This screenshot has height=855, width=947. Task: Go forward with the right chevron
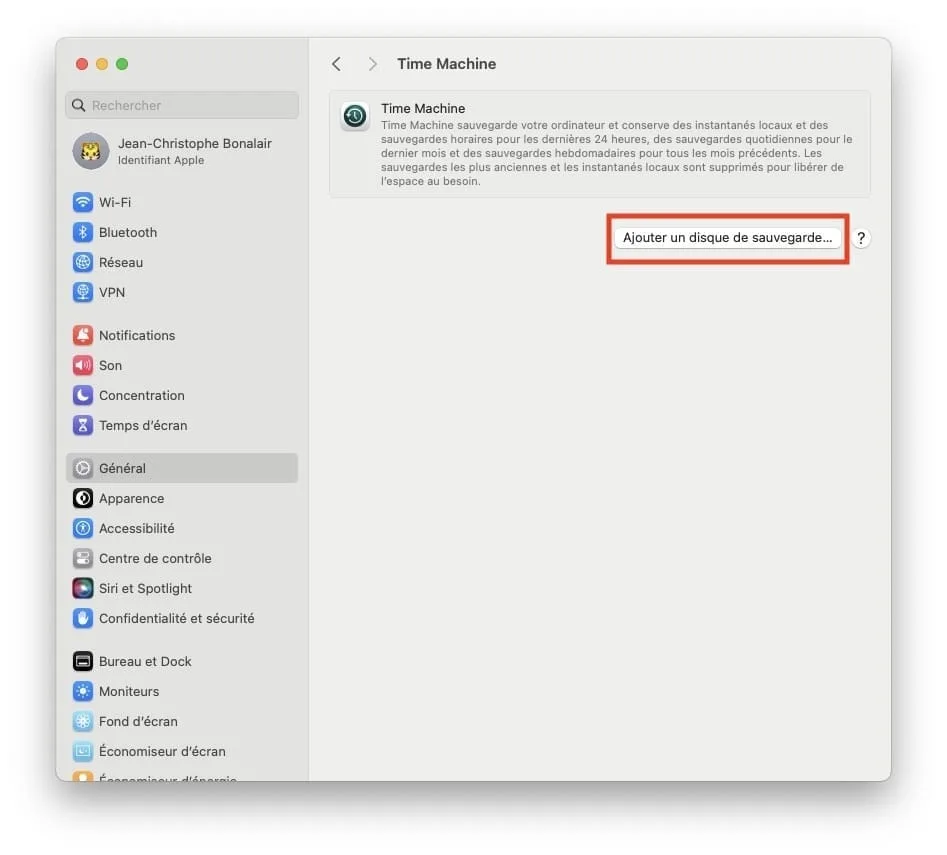[373, 64]
